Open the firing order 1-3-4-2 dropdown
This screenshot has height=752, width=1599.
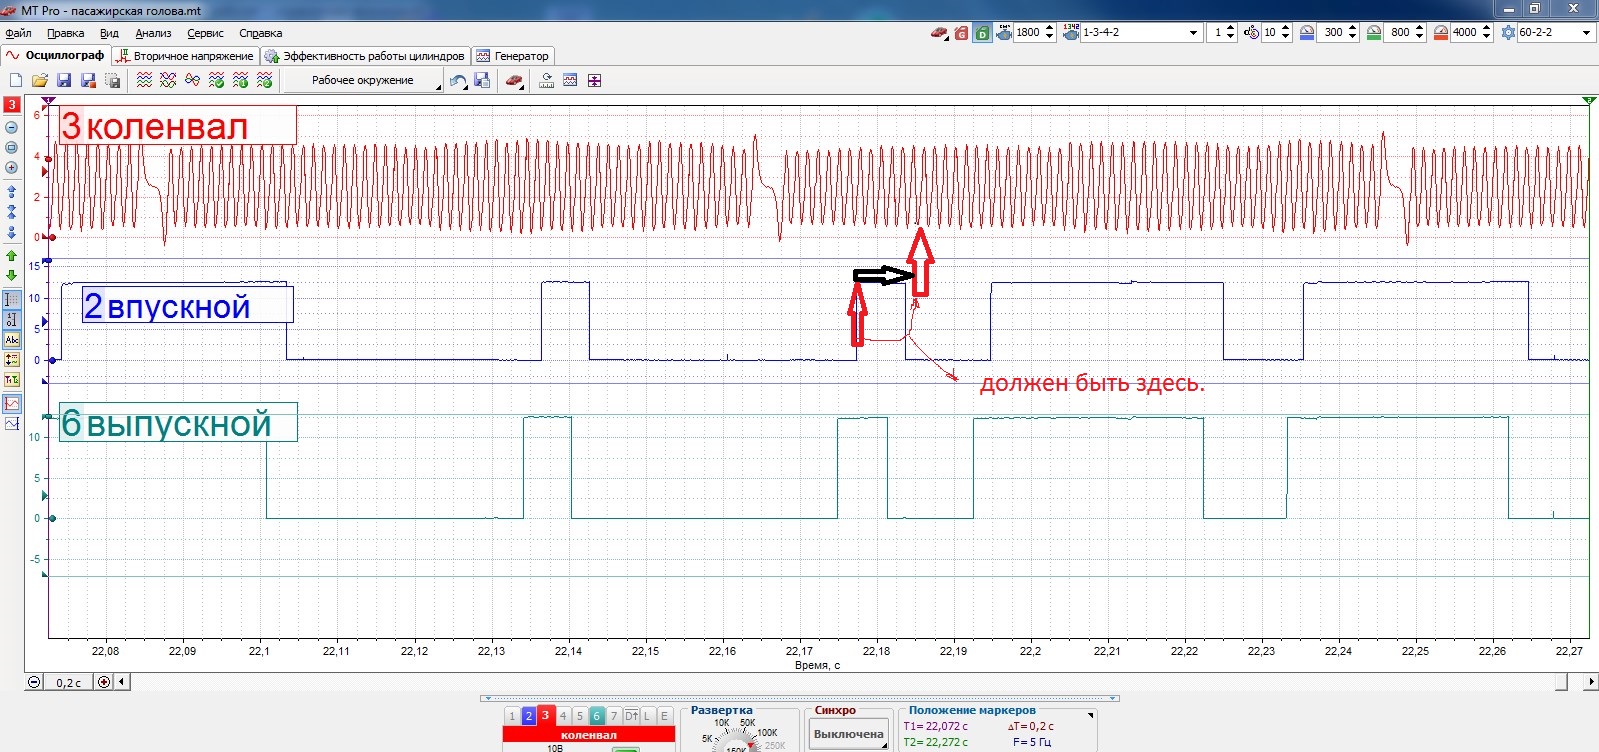[x=1193, y=33]
